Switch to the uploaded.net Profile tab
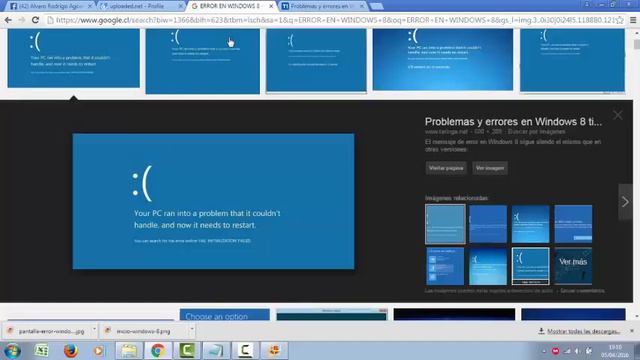The width and height of the screenshot is (640, 360). pos(140,6)
